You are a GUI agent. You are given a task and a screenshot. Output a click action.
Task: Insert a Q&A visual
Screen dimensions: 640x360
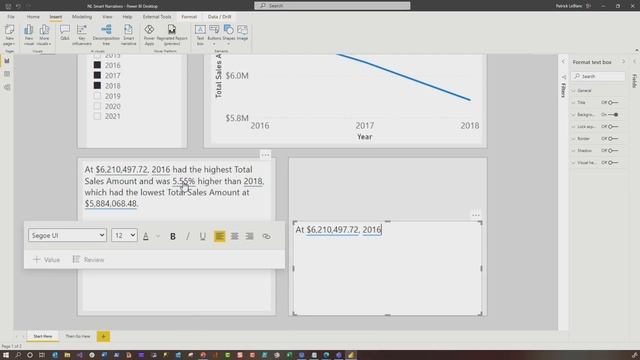64,33
